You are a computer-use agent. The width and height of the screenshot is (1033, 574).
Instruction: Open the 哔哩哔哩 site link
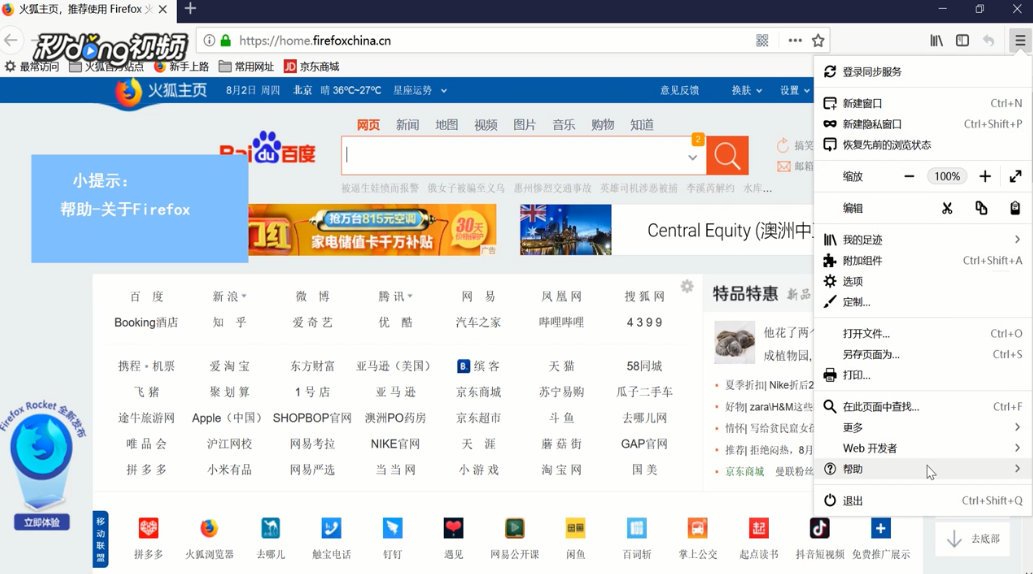[561, 322]
